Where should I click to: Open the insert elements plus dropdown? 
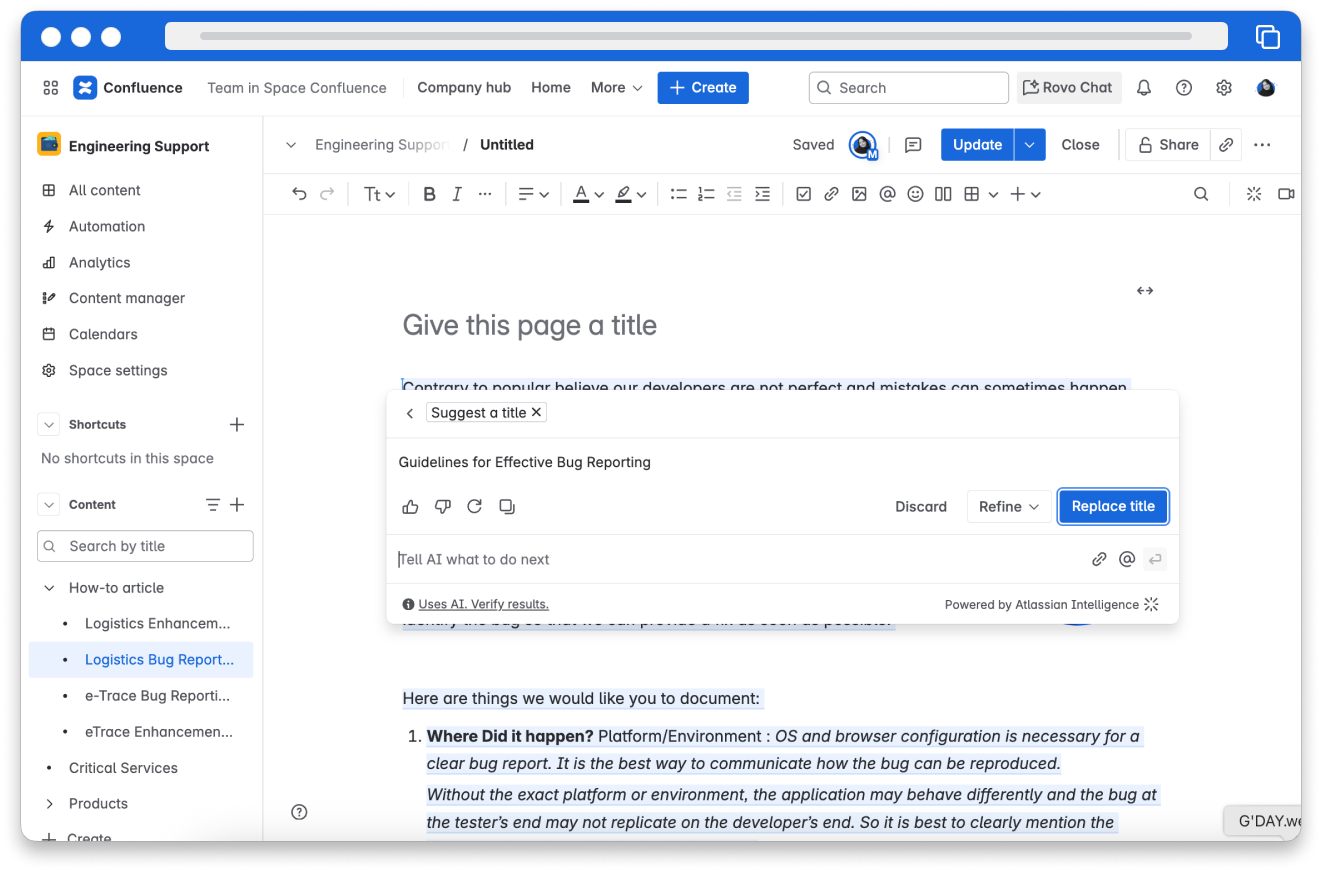point(1026,195)
